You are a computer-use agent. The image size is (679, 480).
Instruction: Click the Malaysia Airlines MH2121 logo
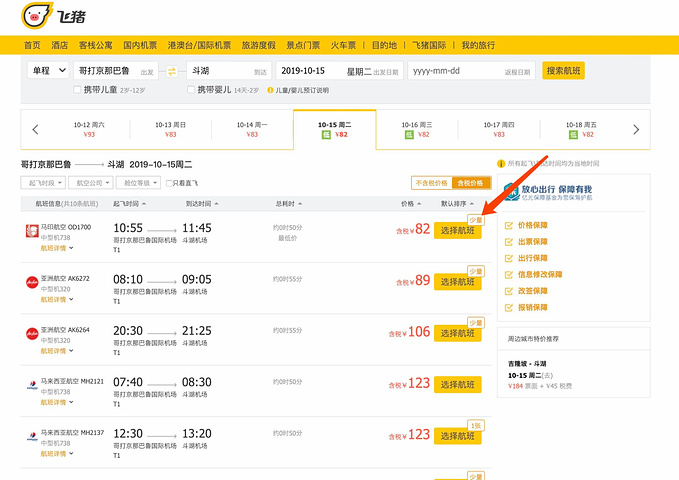click(31, 385)
